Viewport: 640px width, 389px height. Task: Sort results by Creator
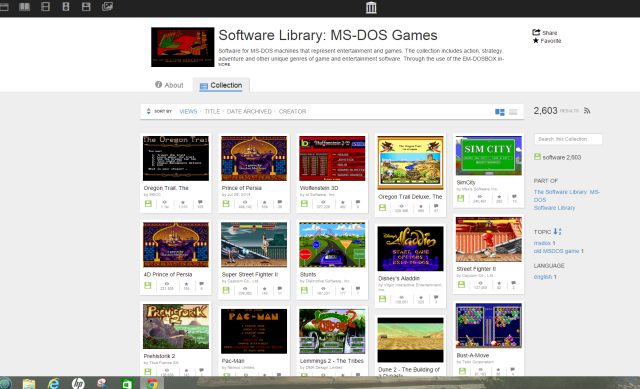click(x=292, y=111)
